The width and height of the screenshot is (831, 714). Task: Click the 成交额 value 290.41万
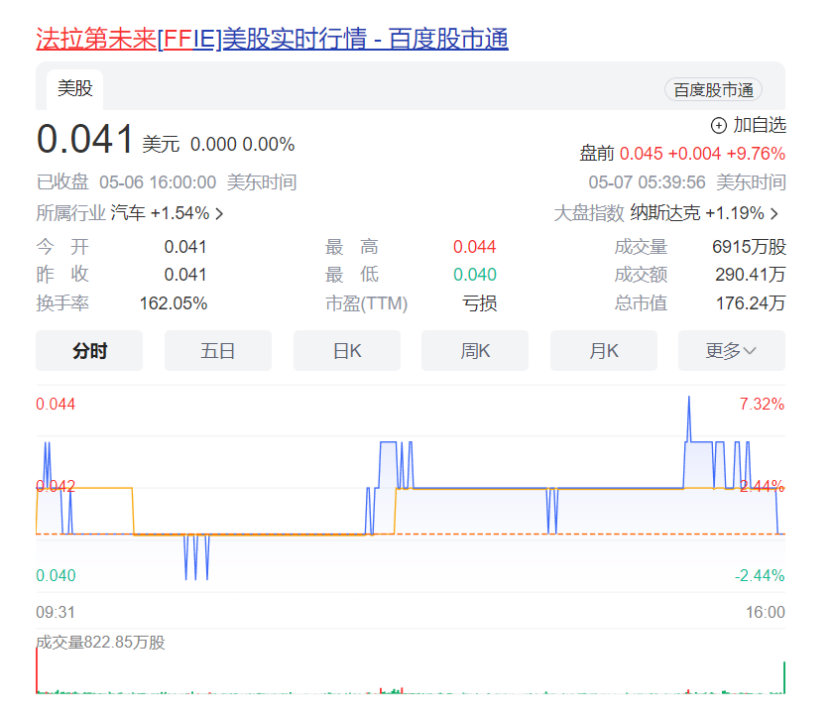click(x=750, y=275)
